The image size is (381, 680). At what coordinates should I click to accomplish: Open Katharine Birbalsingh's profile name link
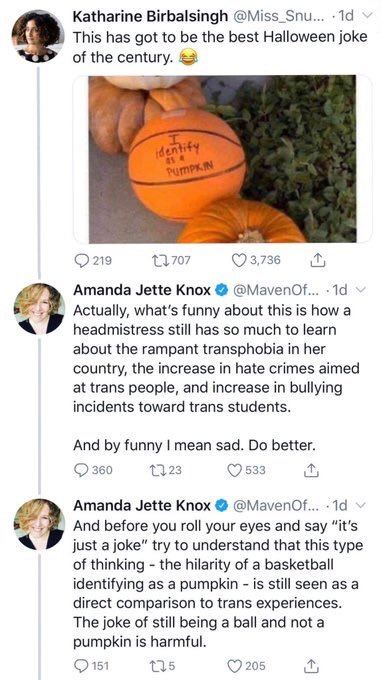pyautogui.click(x=150, y=16)
